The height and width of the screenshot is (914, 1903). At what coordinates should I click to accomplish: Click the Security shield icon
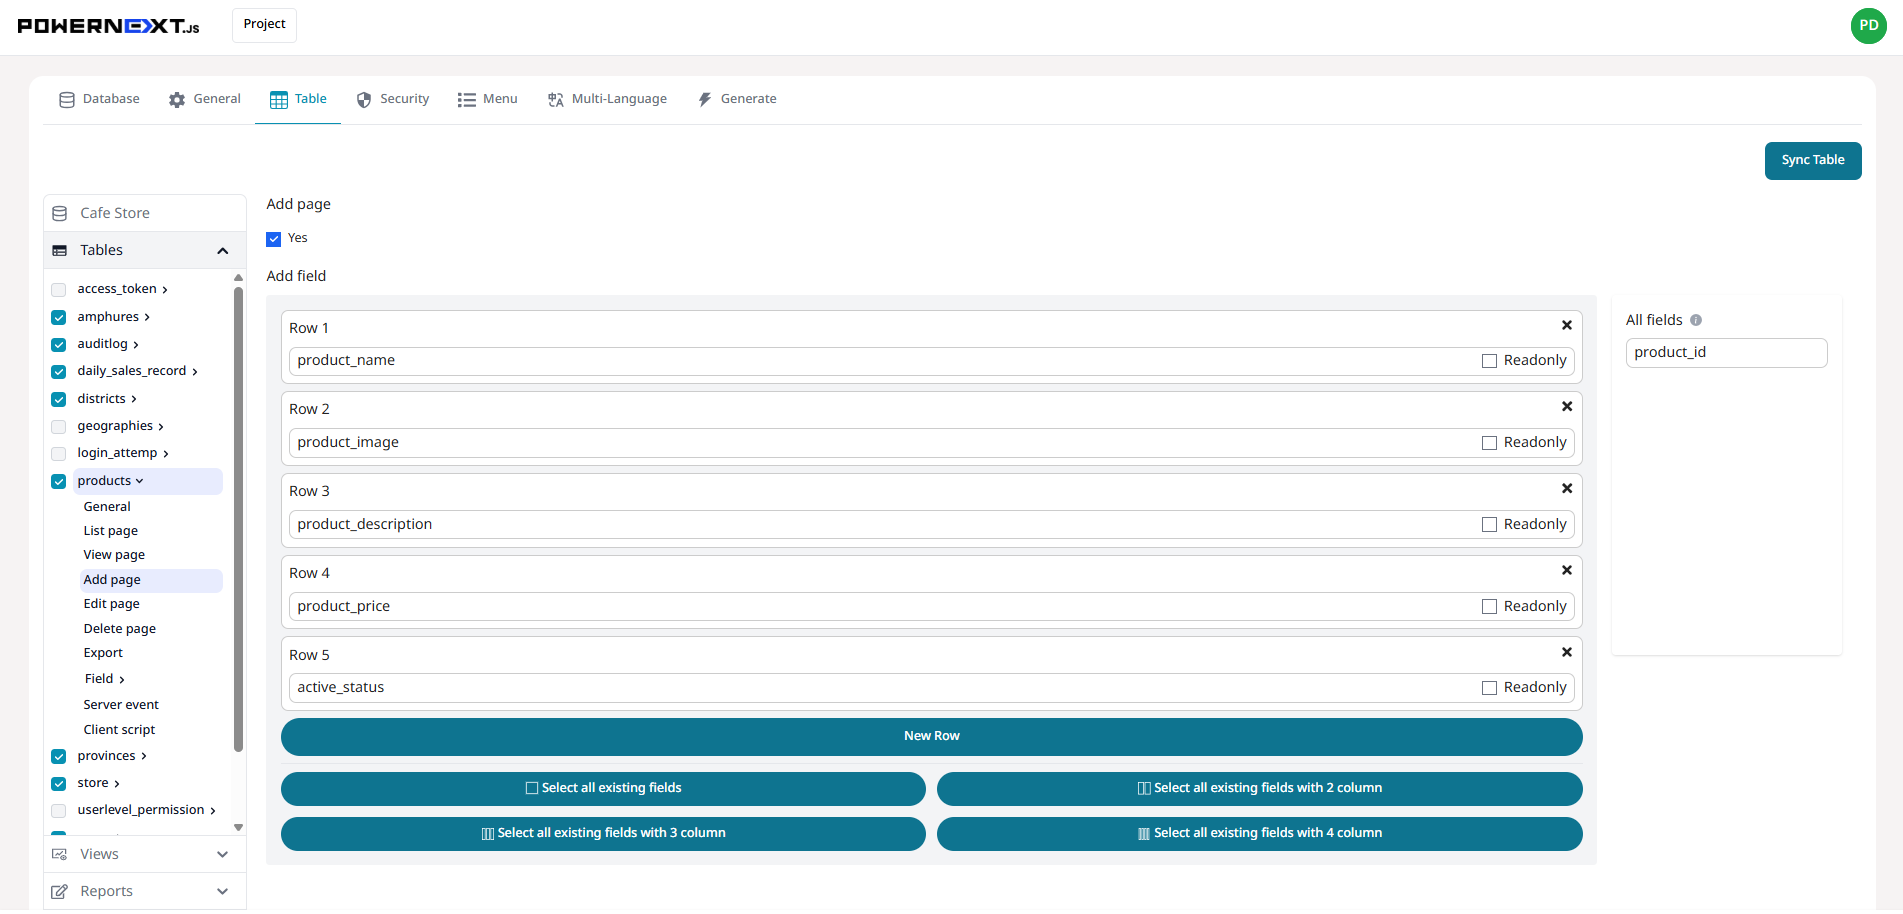pos(364,100)
